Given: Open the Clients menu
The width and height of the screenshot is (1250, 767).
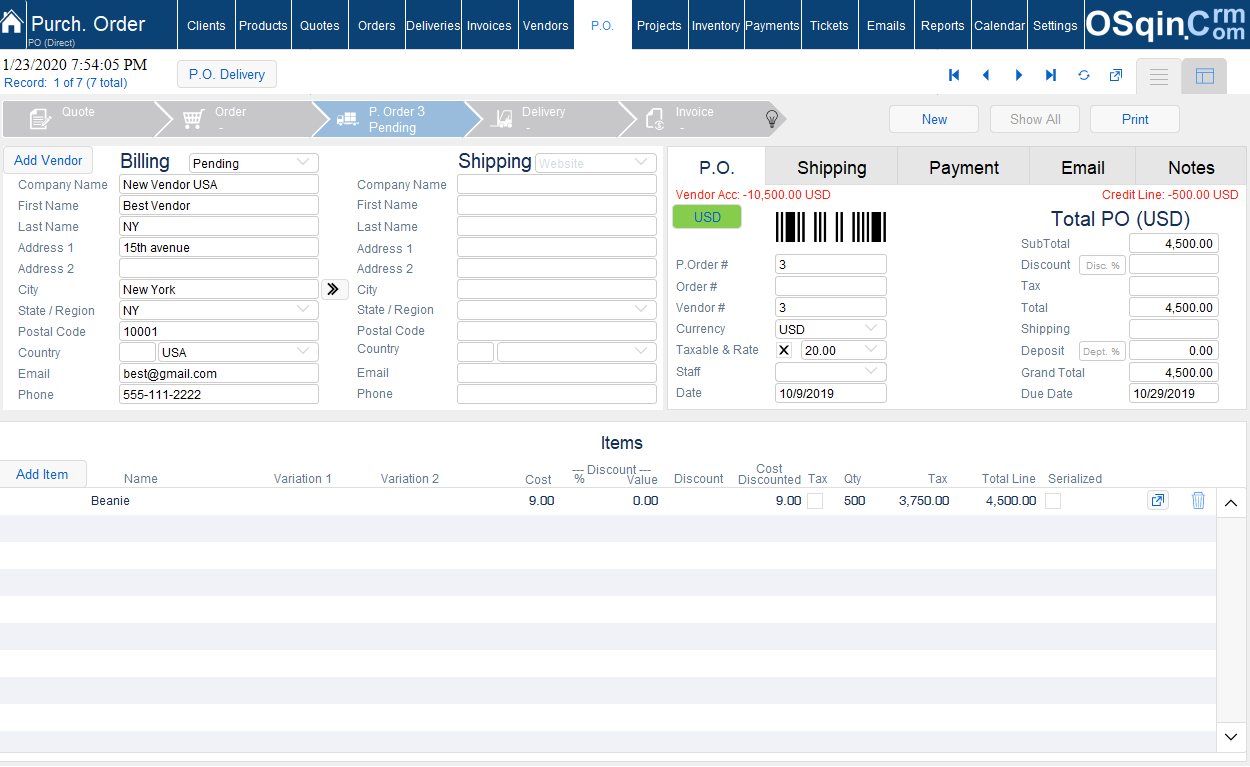Looking at the screenshot, I should [x=206, y=25].
